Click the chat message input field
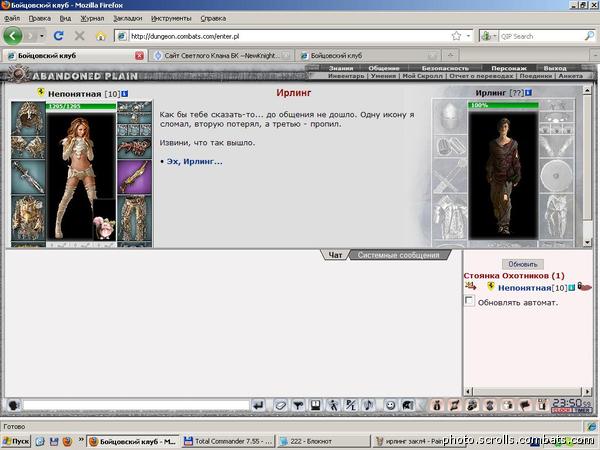This screenshot has height=450, width=600. (x=136, y=405)
